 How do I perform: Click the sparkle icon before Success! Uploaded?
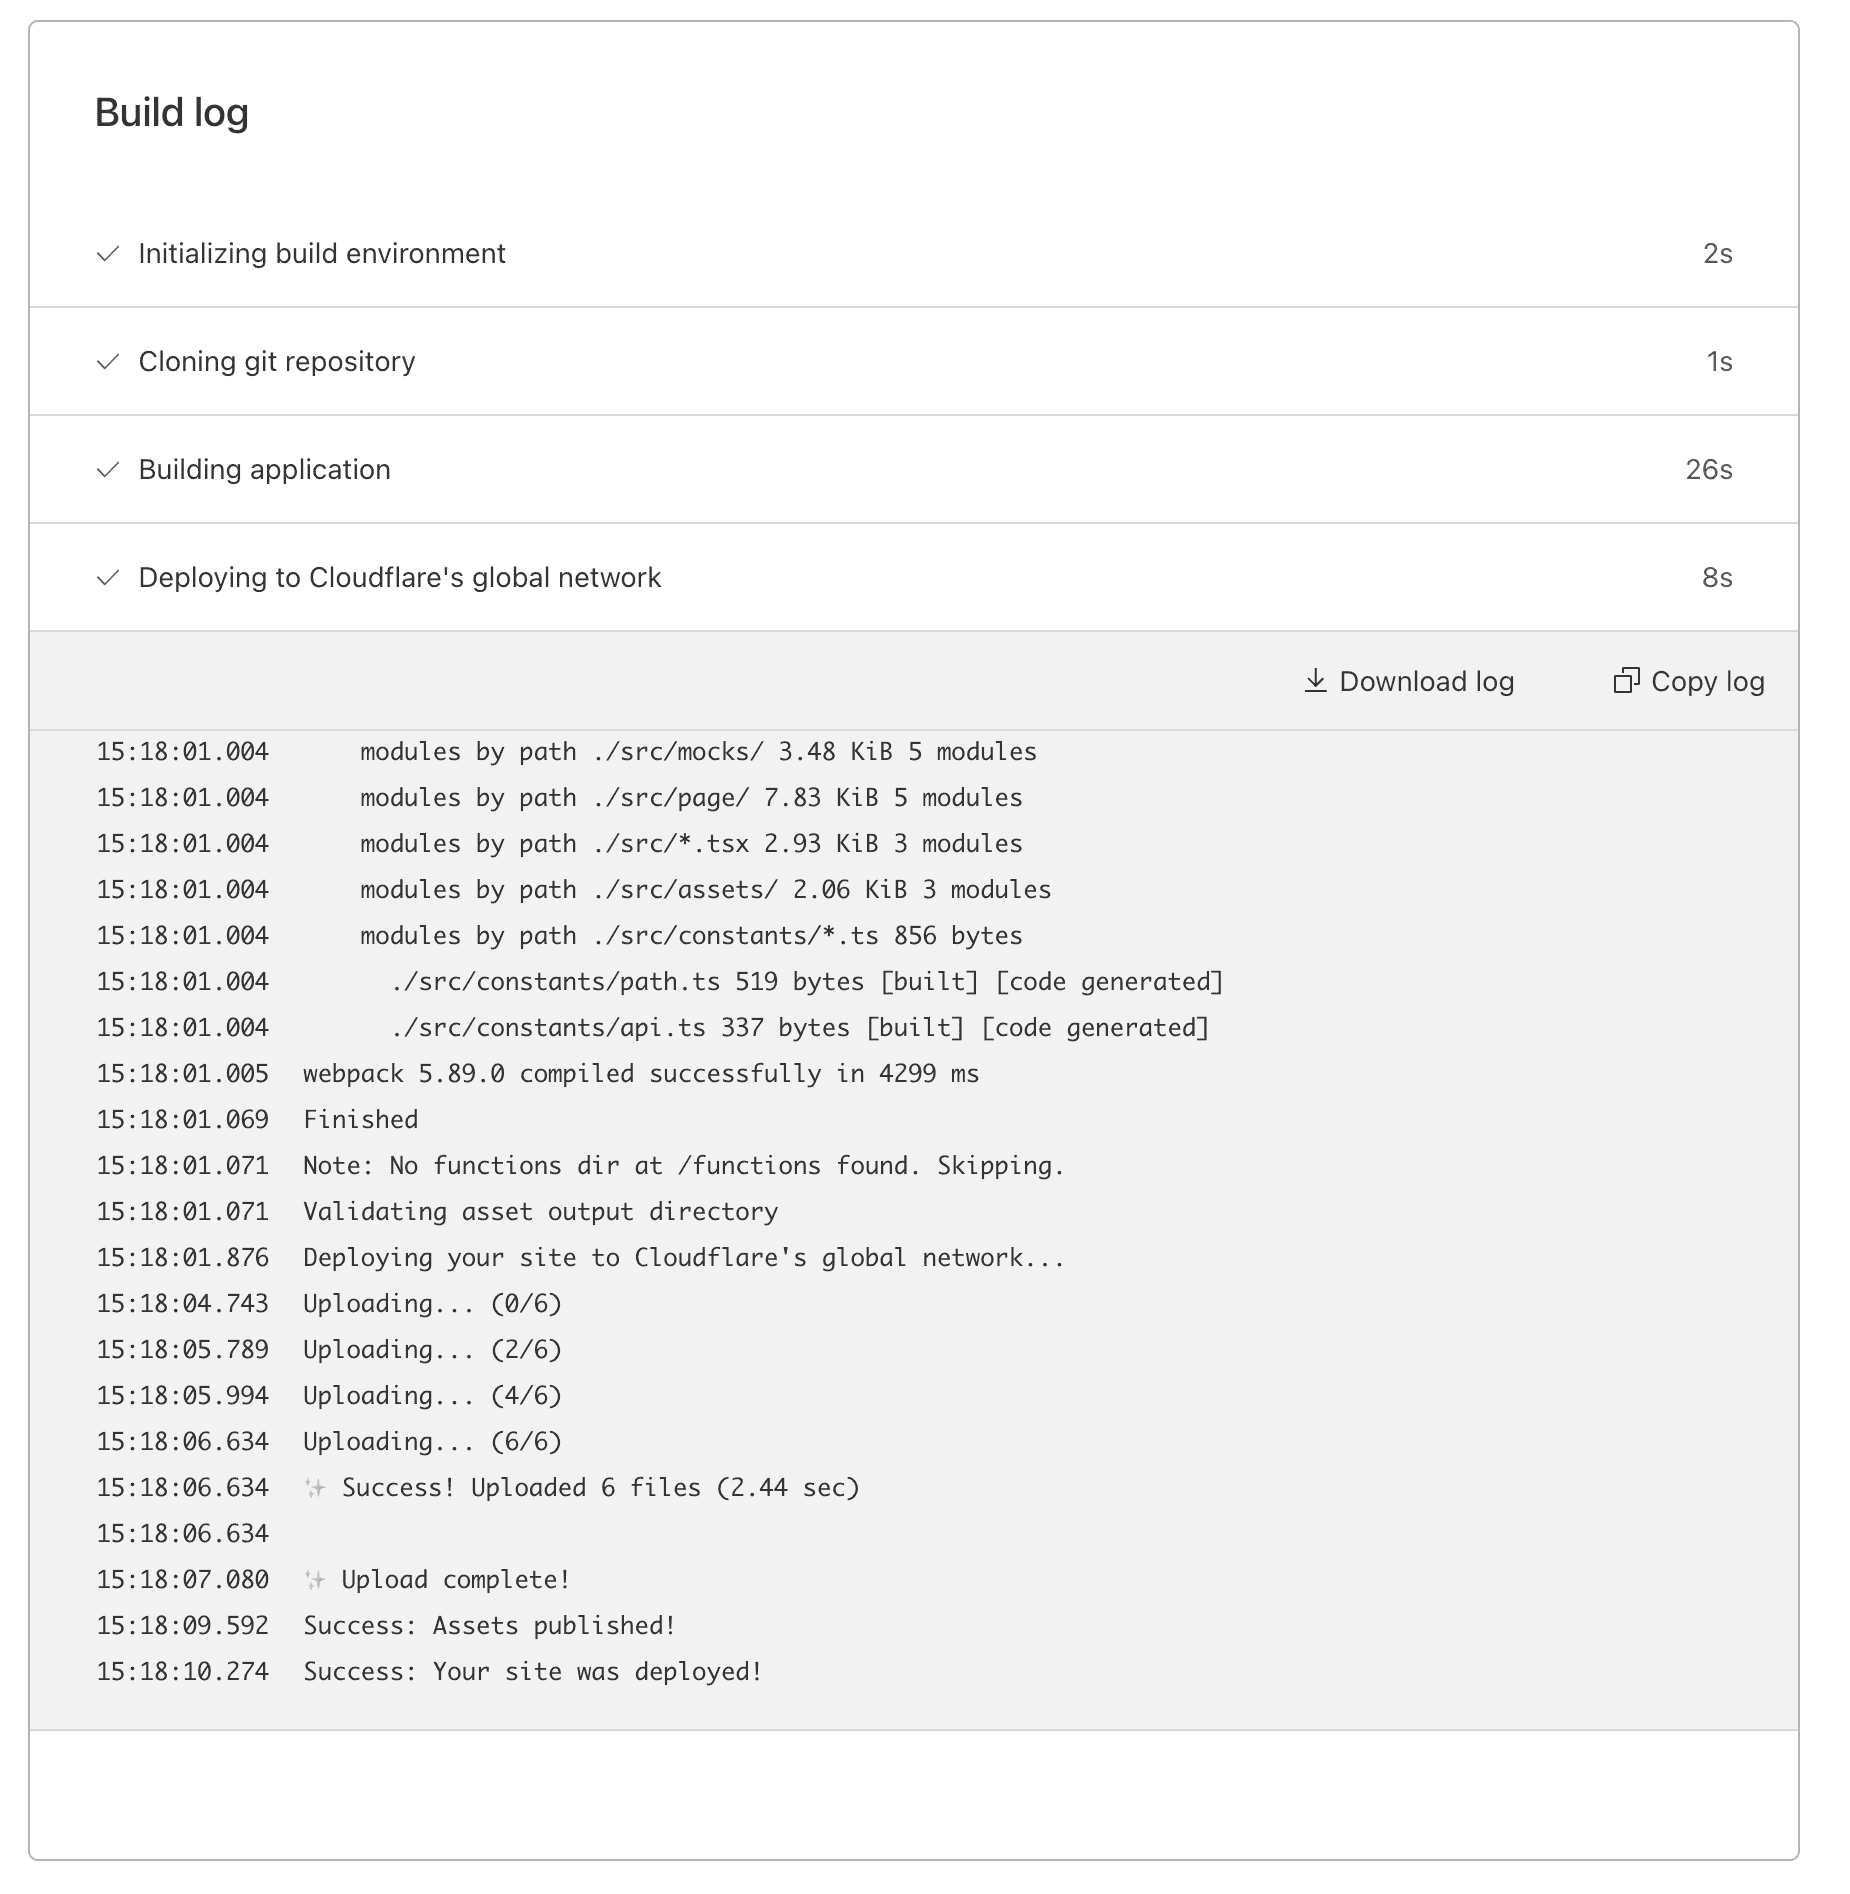pos(315,1488)
